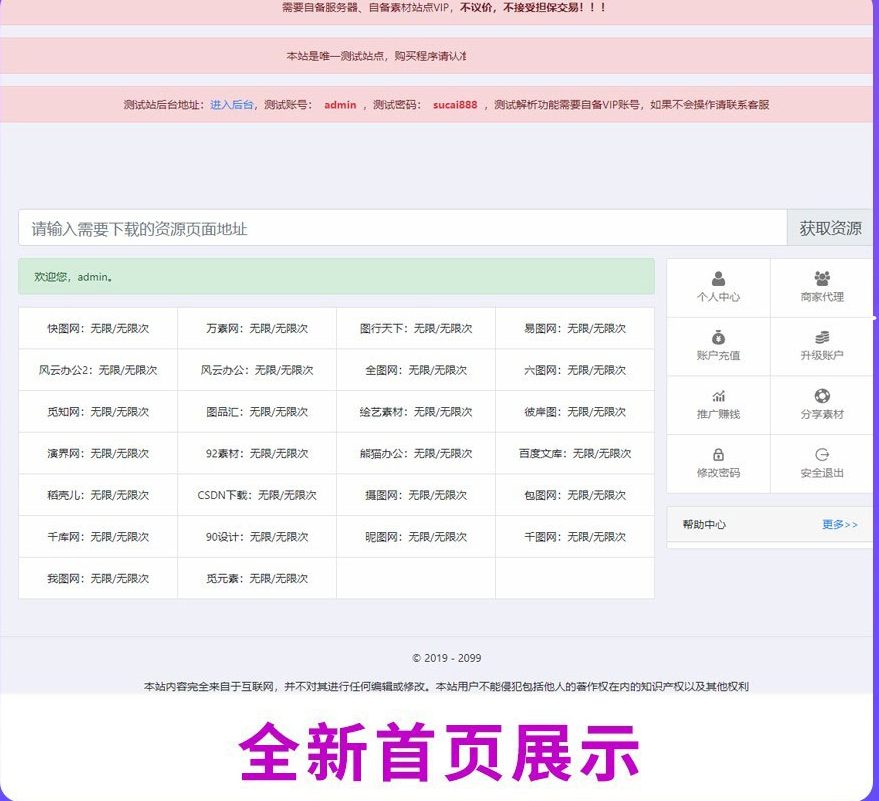Click the 千图网 cell

point(575,537)
